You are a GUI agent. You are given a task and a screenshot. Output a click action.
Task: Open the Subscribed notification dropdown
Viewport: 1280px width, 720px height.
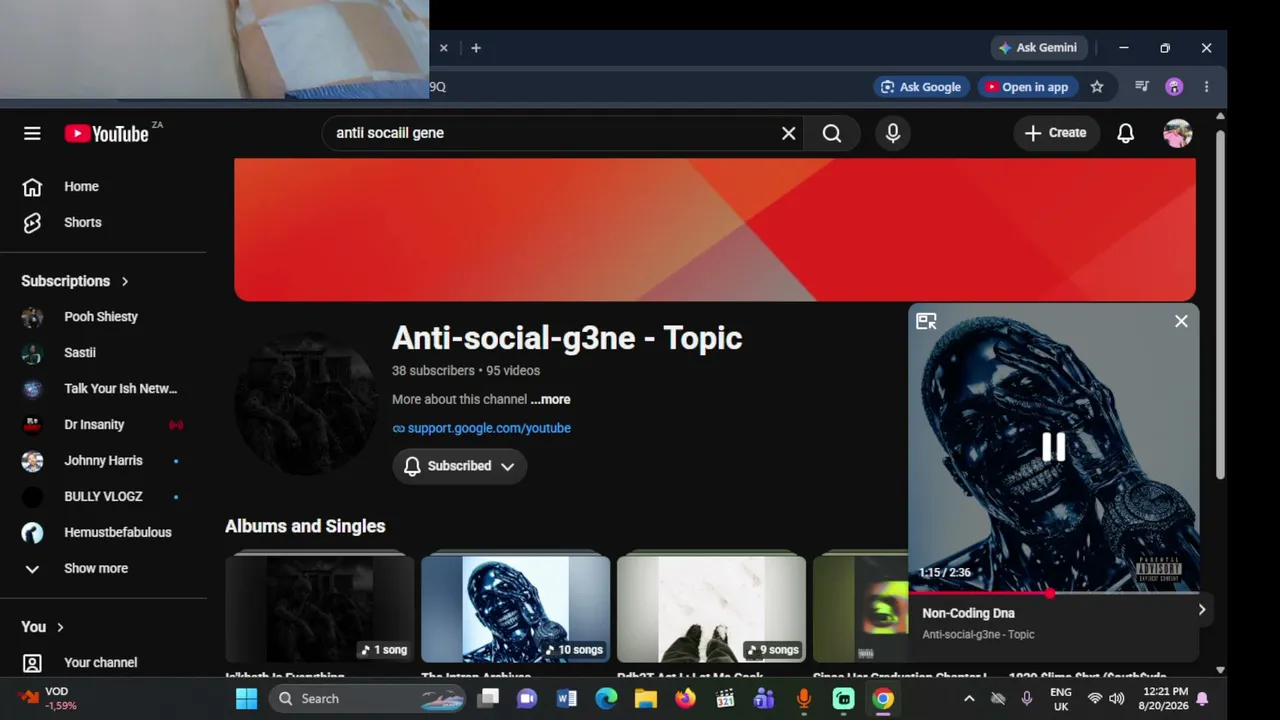click(459, 466)
